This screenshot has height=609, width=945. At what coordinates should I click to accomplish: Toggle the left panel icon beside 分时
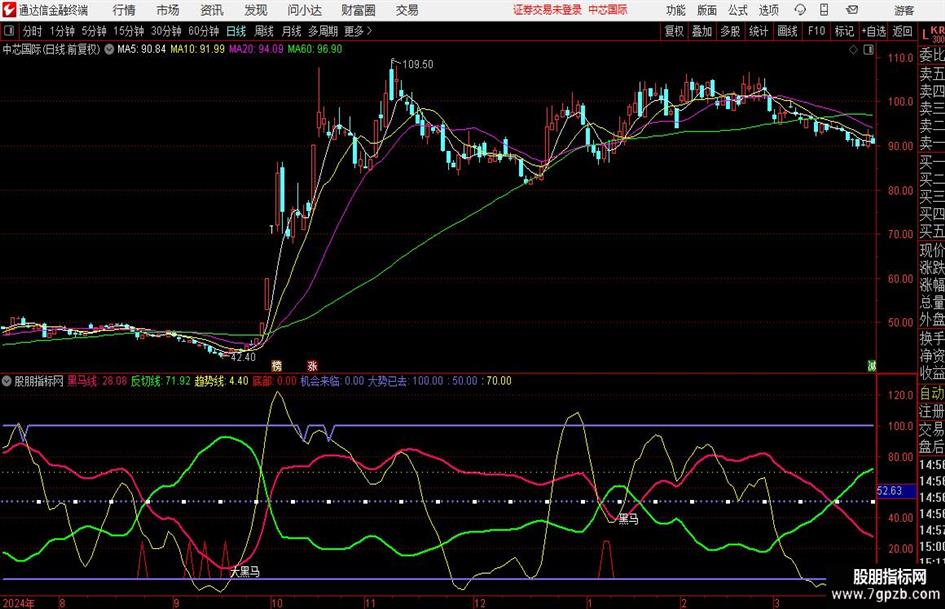(x=8, y=31)
